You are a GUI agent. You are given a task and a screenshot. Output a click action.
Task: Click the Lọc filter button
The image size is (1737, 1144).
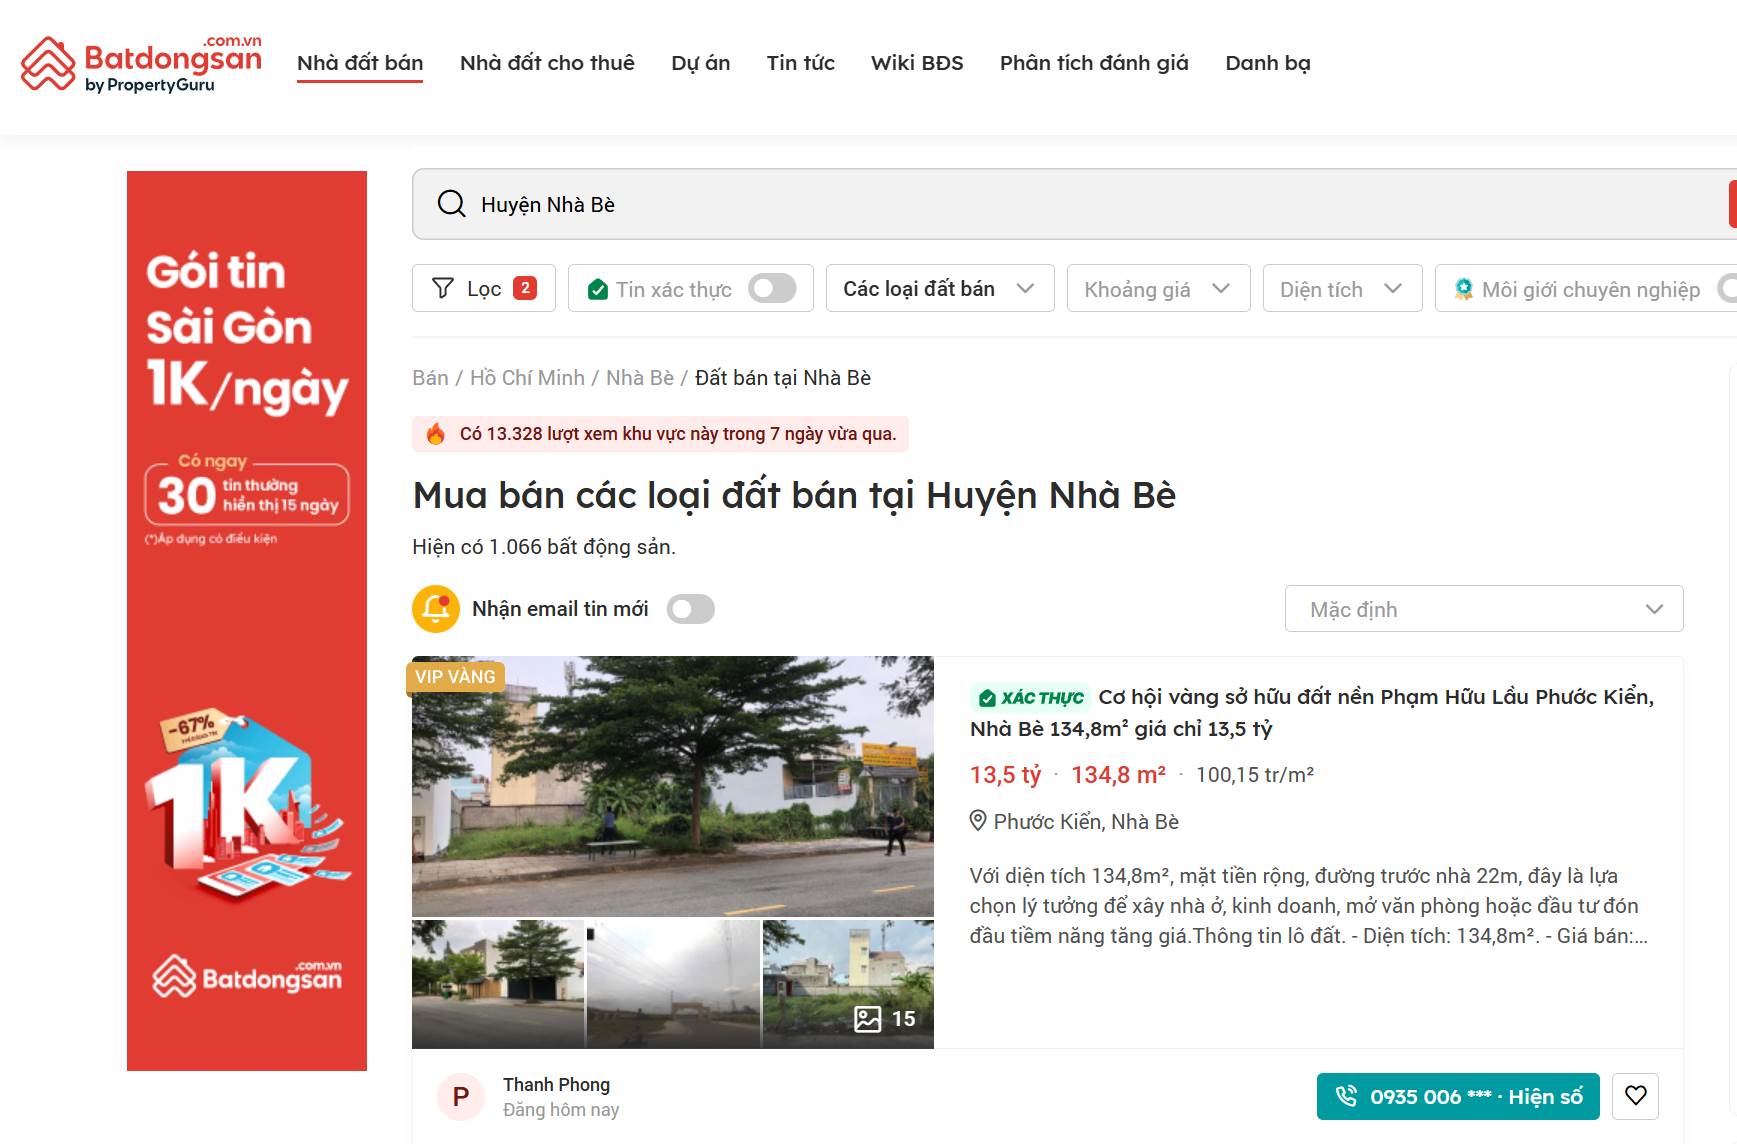[x=484, y=288]
